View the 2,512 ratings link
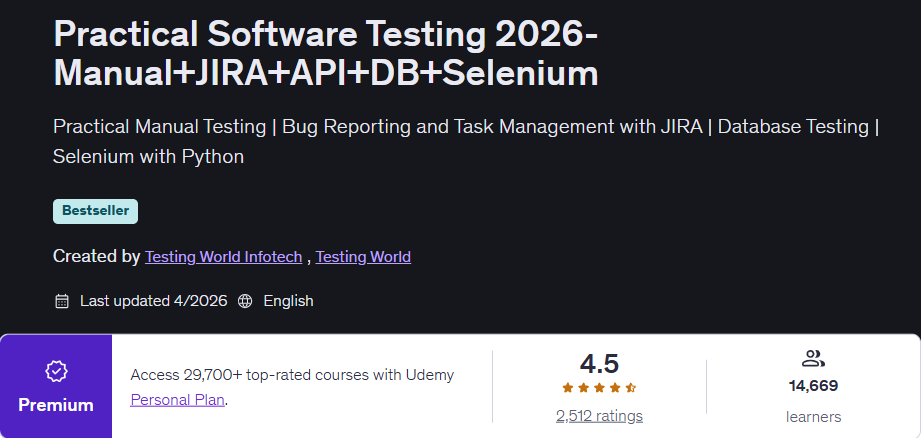 [x=599, y=416]
